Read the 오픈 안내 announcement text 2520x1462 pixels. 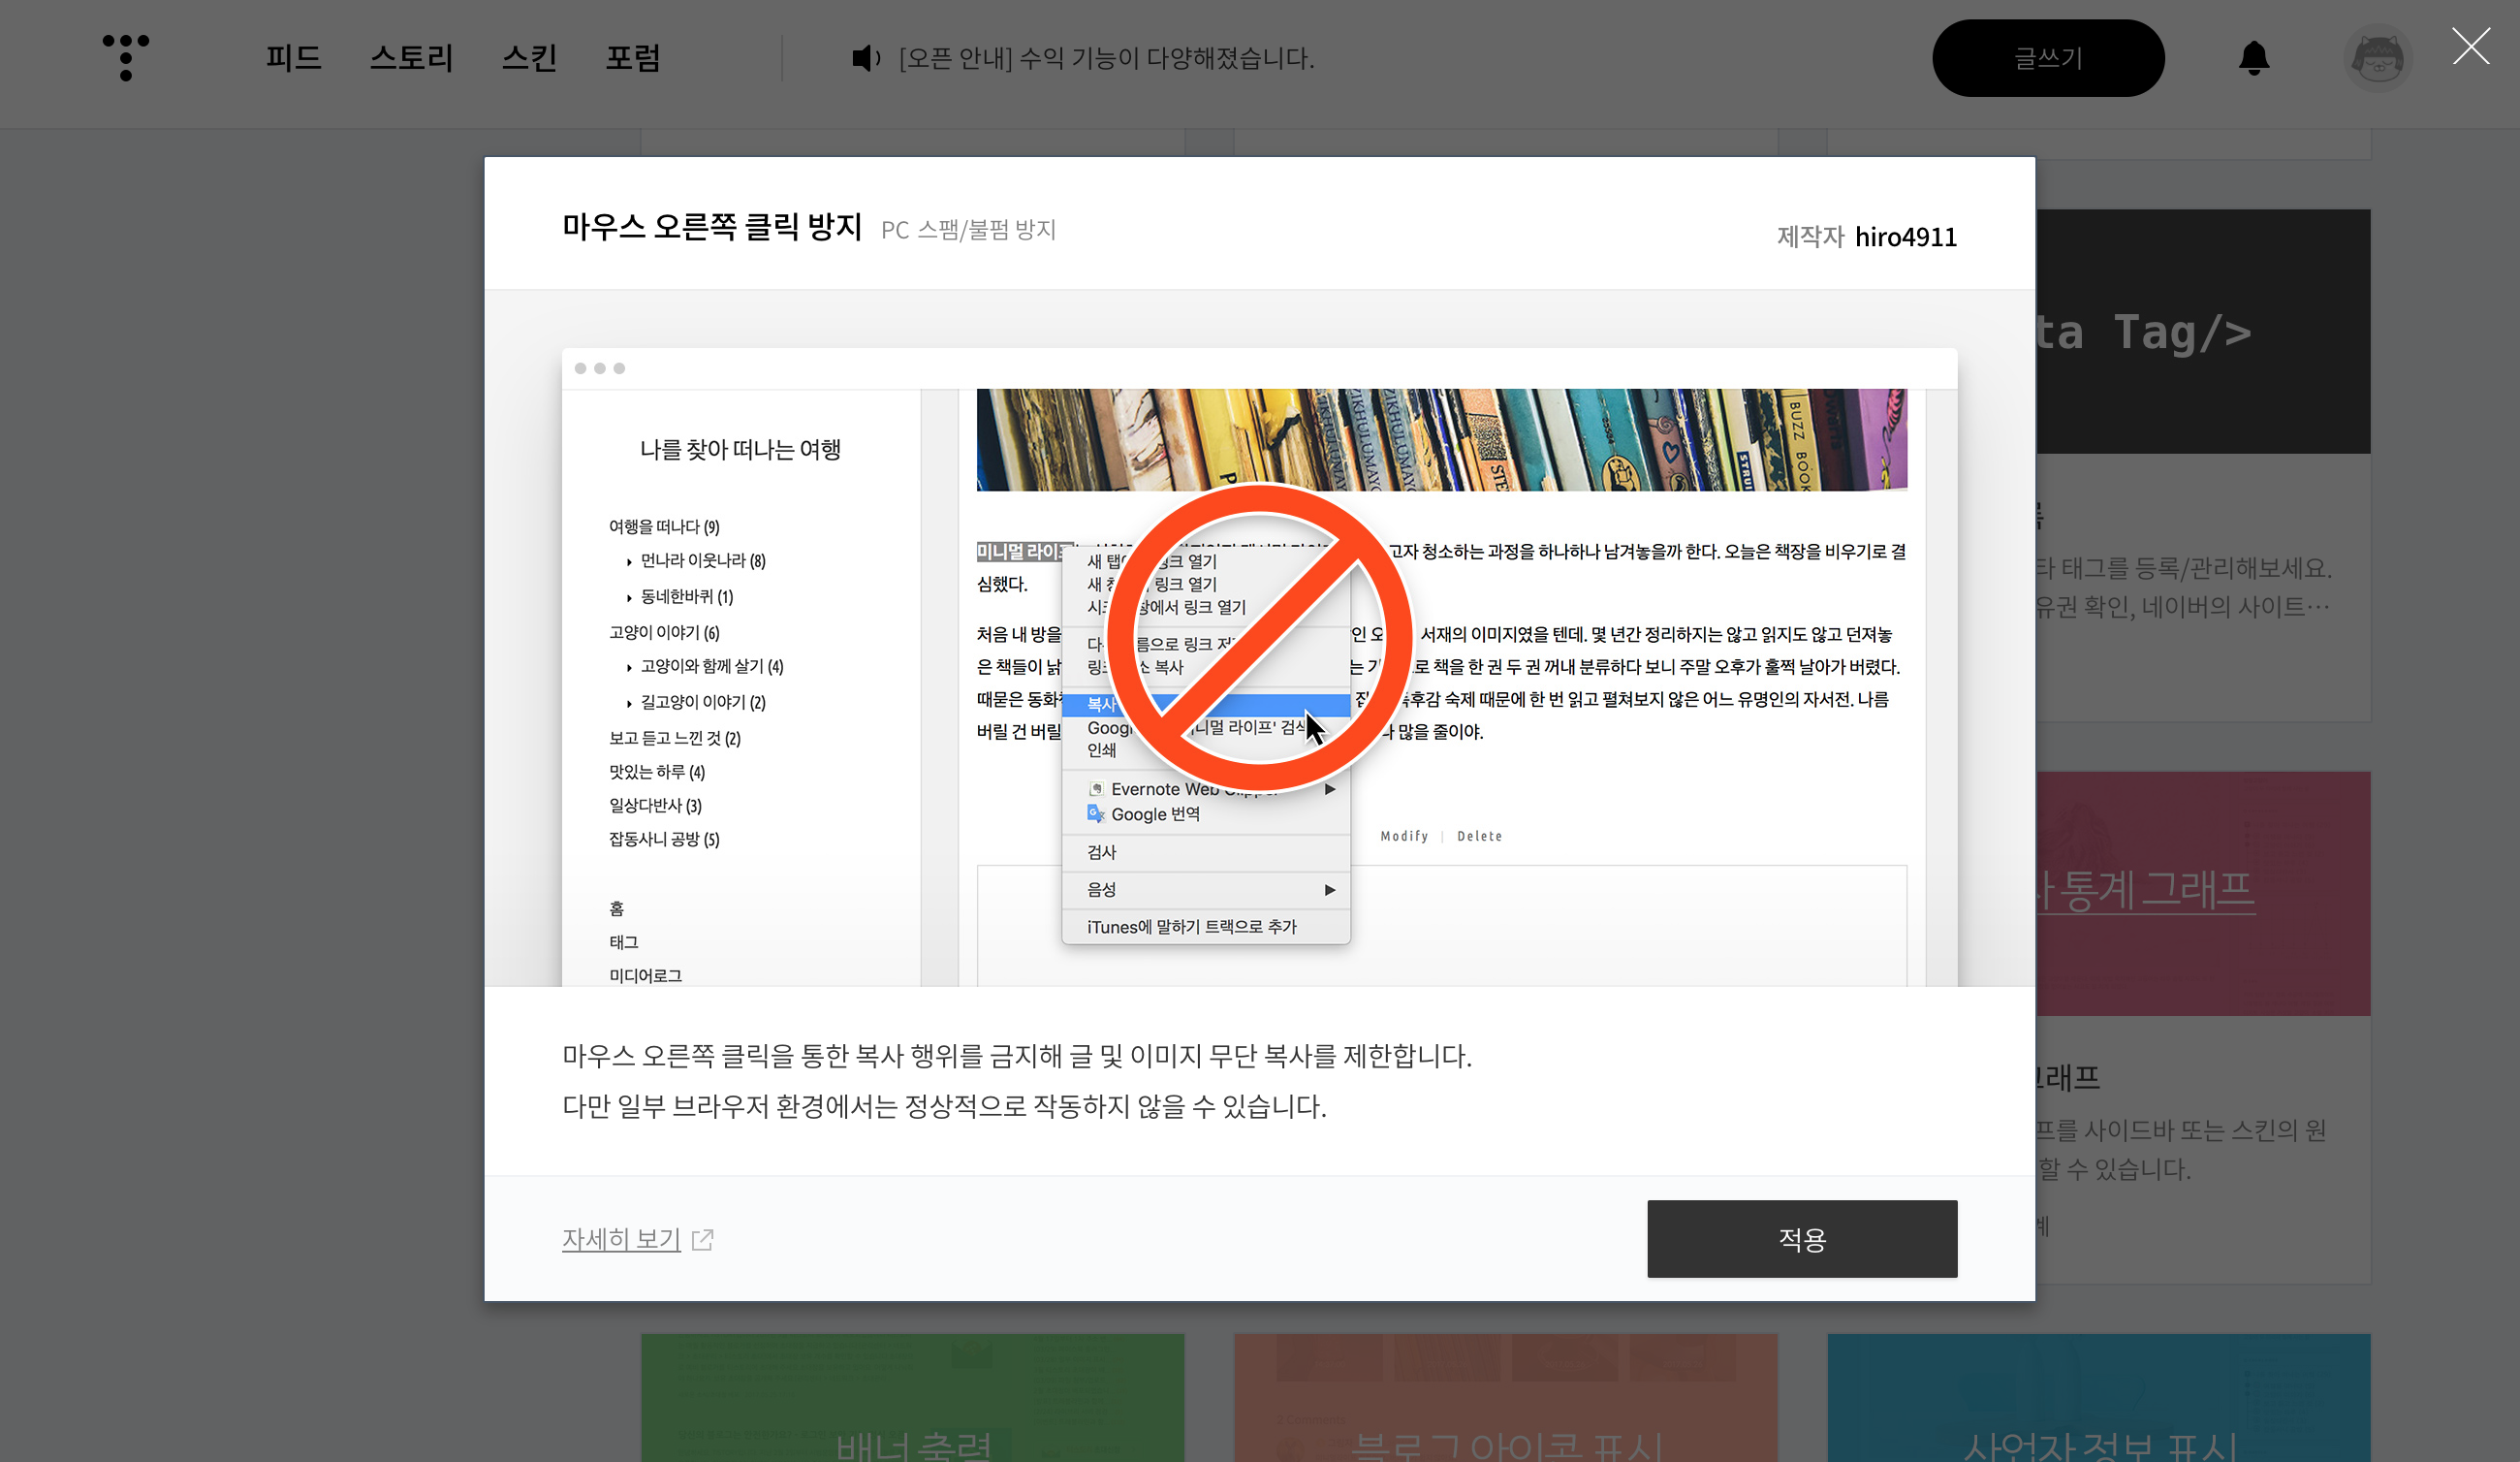(x=1106, y=58)
